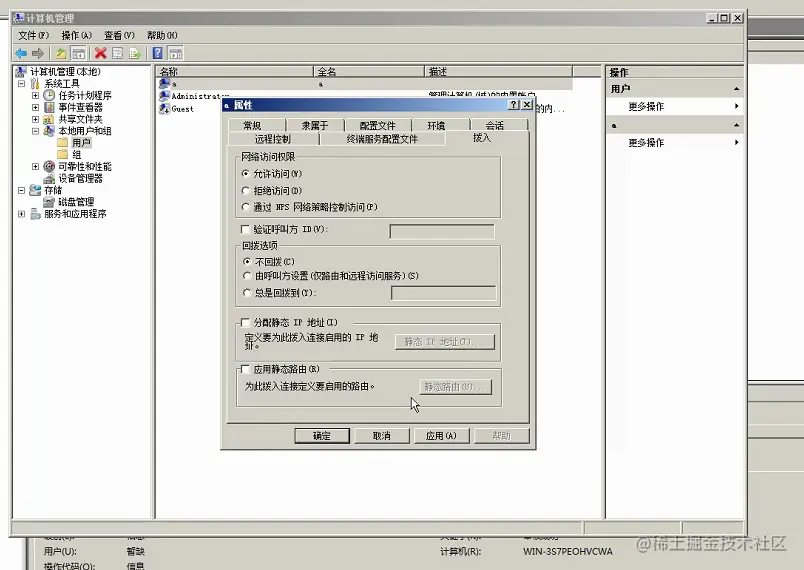
Task: Collapse the 本地用户和组 tree node
Action: click(35, 131)
